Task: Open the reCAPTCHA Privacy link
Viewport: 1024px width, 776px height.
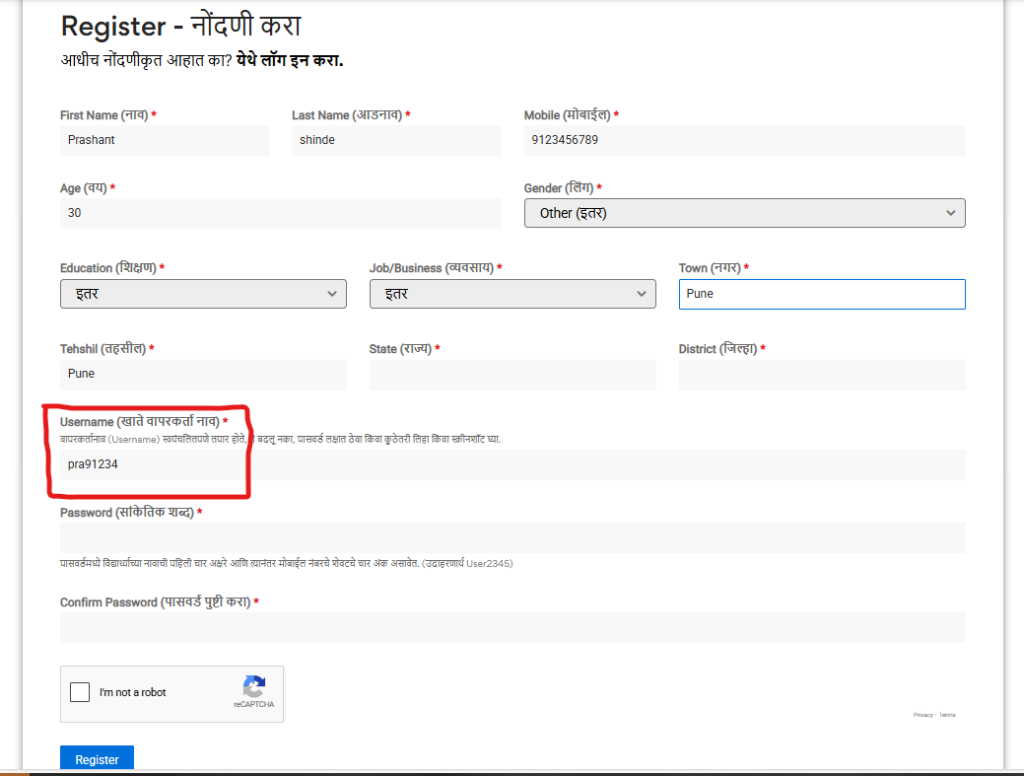Action: pyautogui.click(x=921, y=715)
